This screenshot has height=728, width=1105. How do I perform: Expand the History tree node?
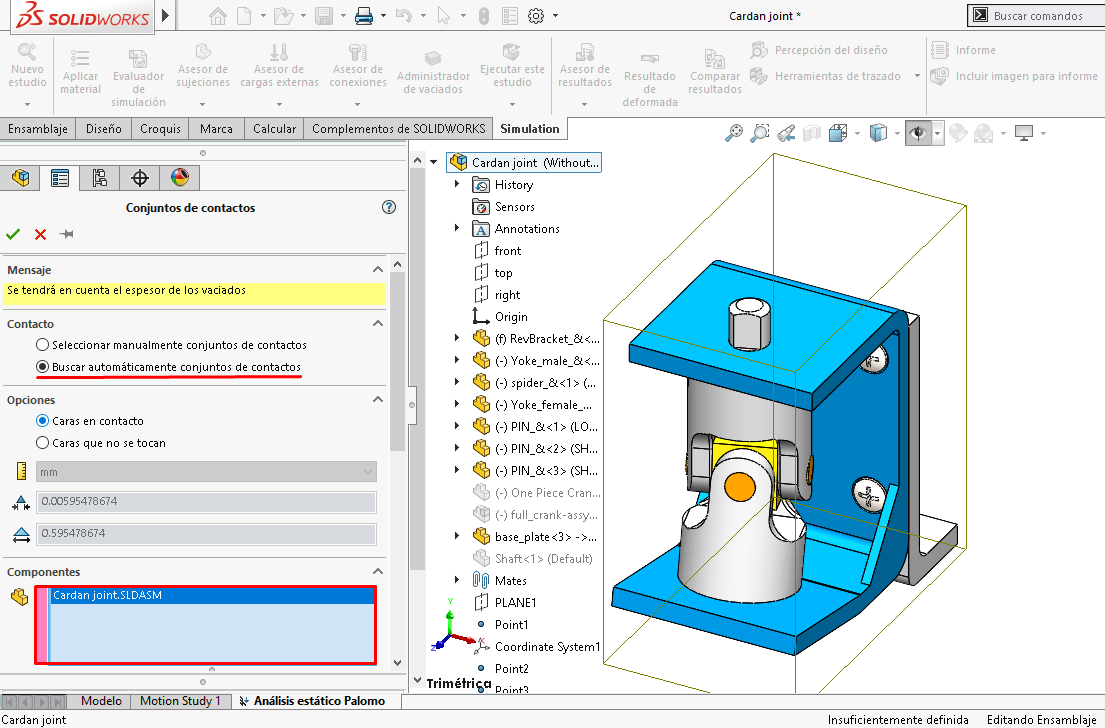coord(457,185)
